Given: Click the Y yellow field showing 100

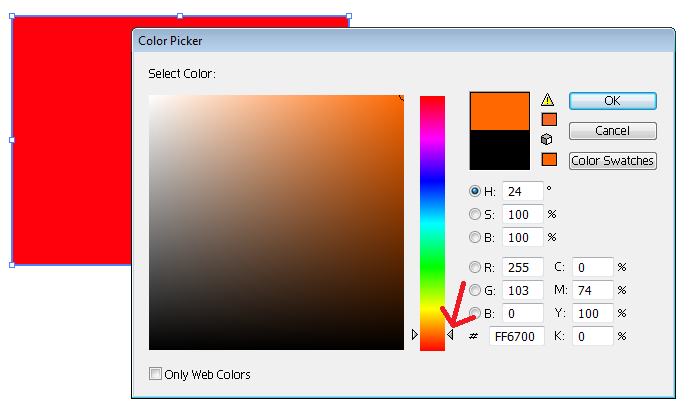Looking at the screenshot, I should coord(592,313).
